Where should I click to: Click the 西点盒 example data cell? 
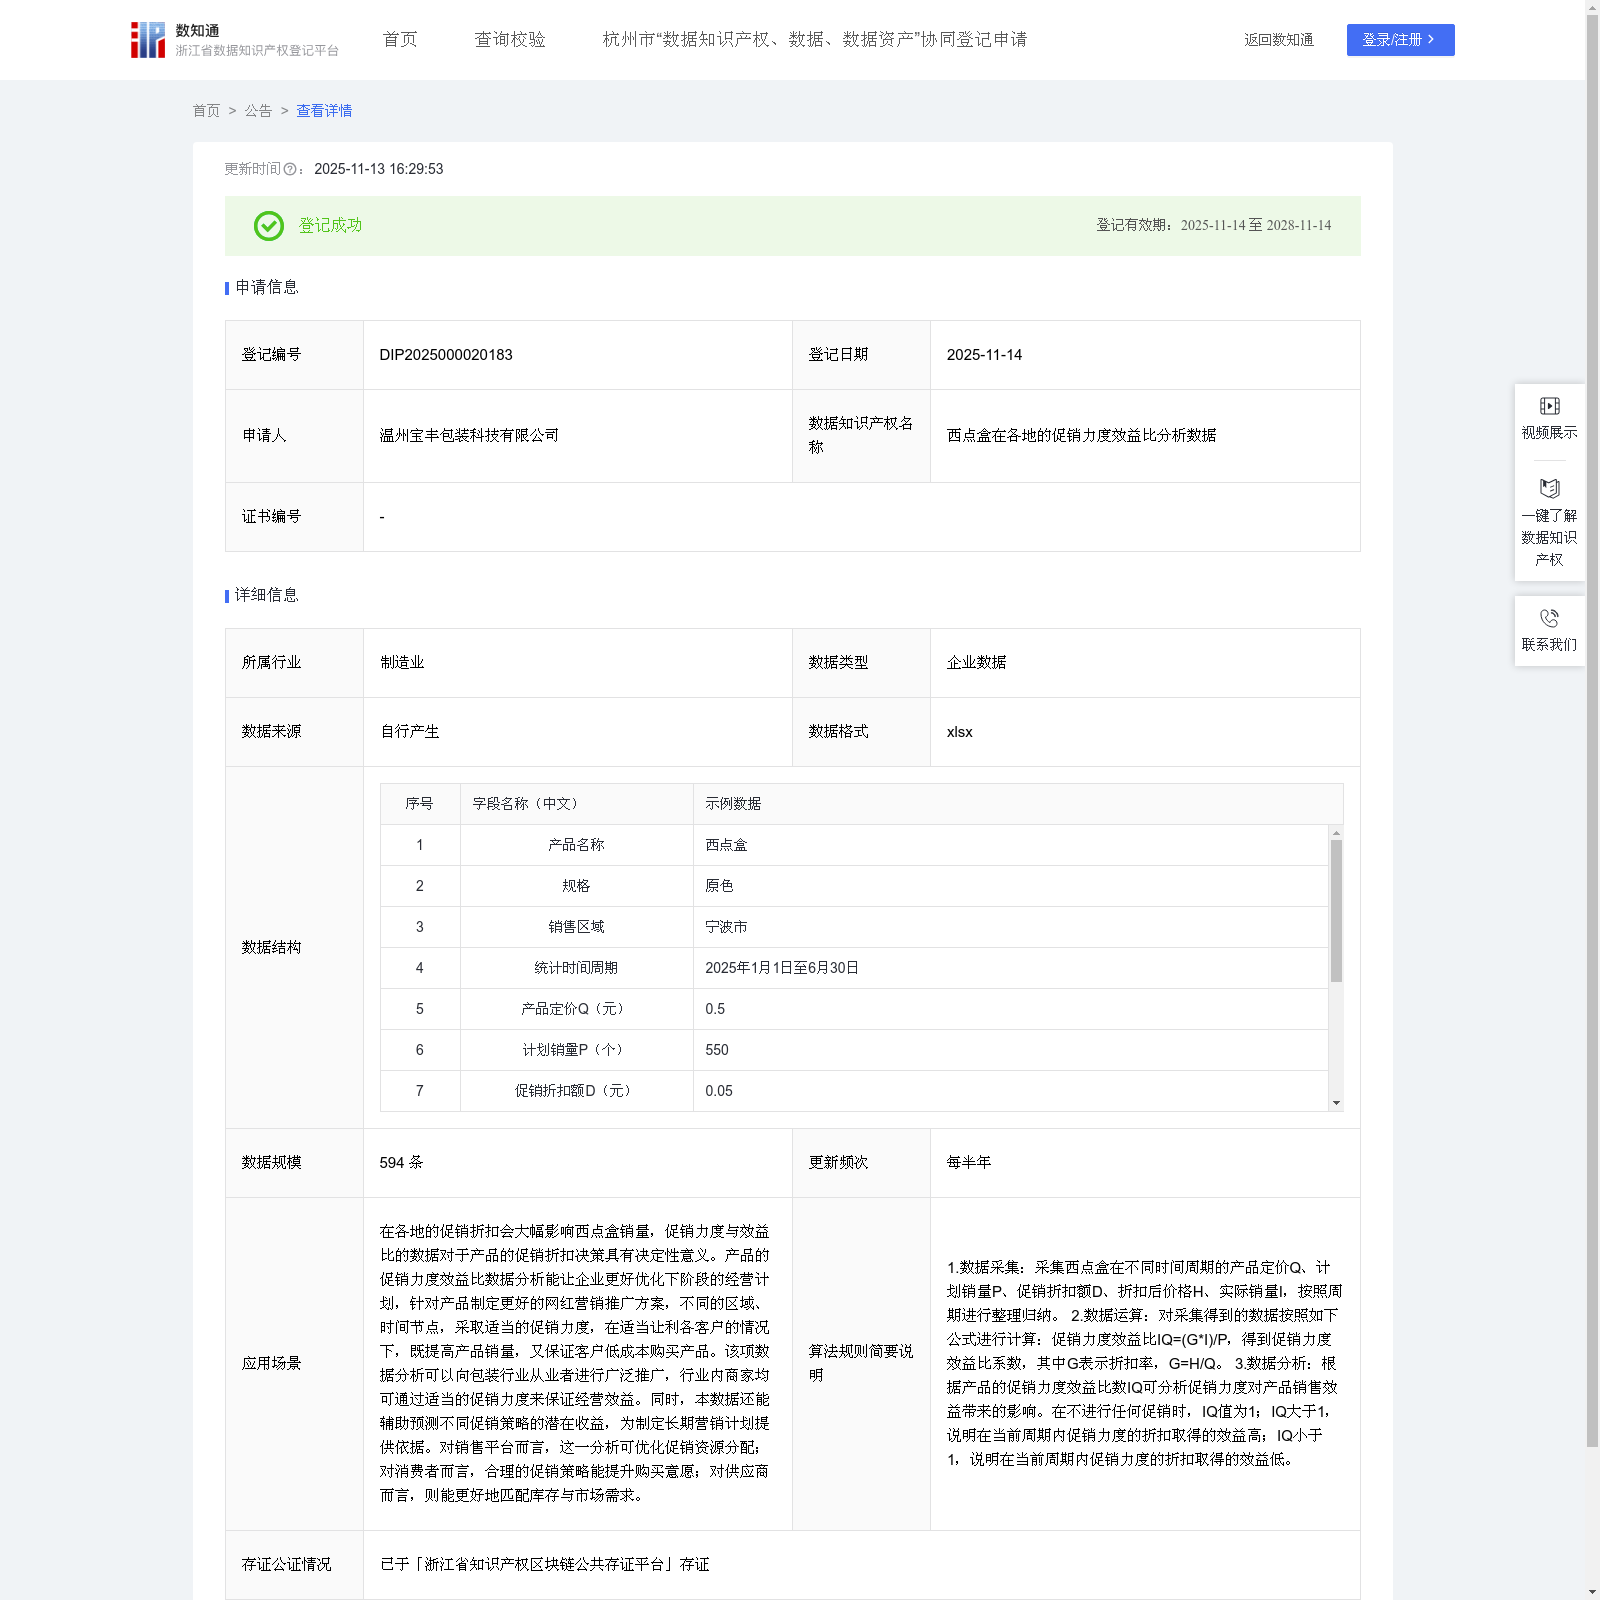1010,845
